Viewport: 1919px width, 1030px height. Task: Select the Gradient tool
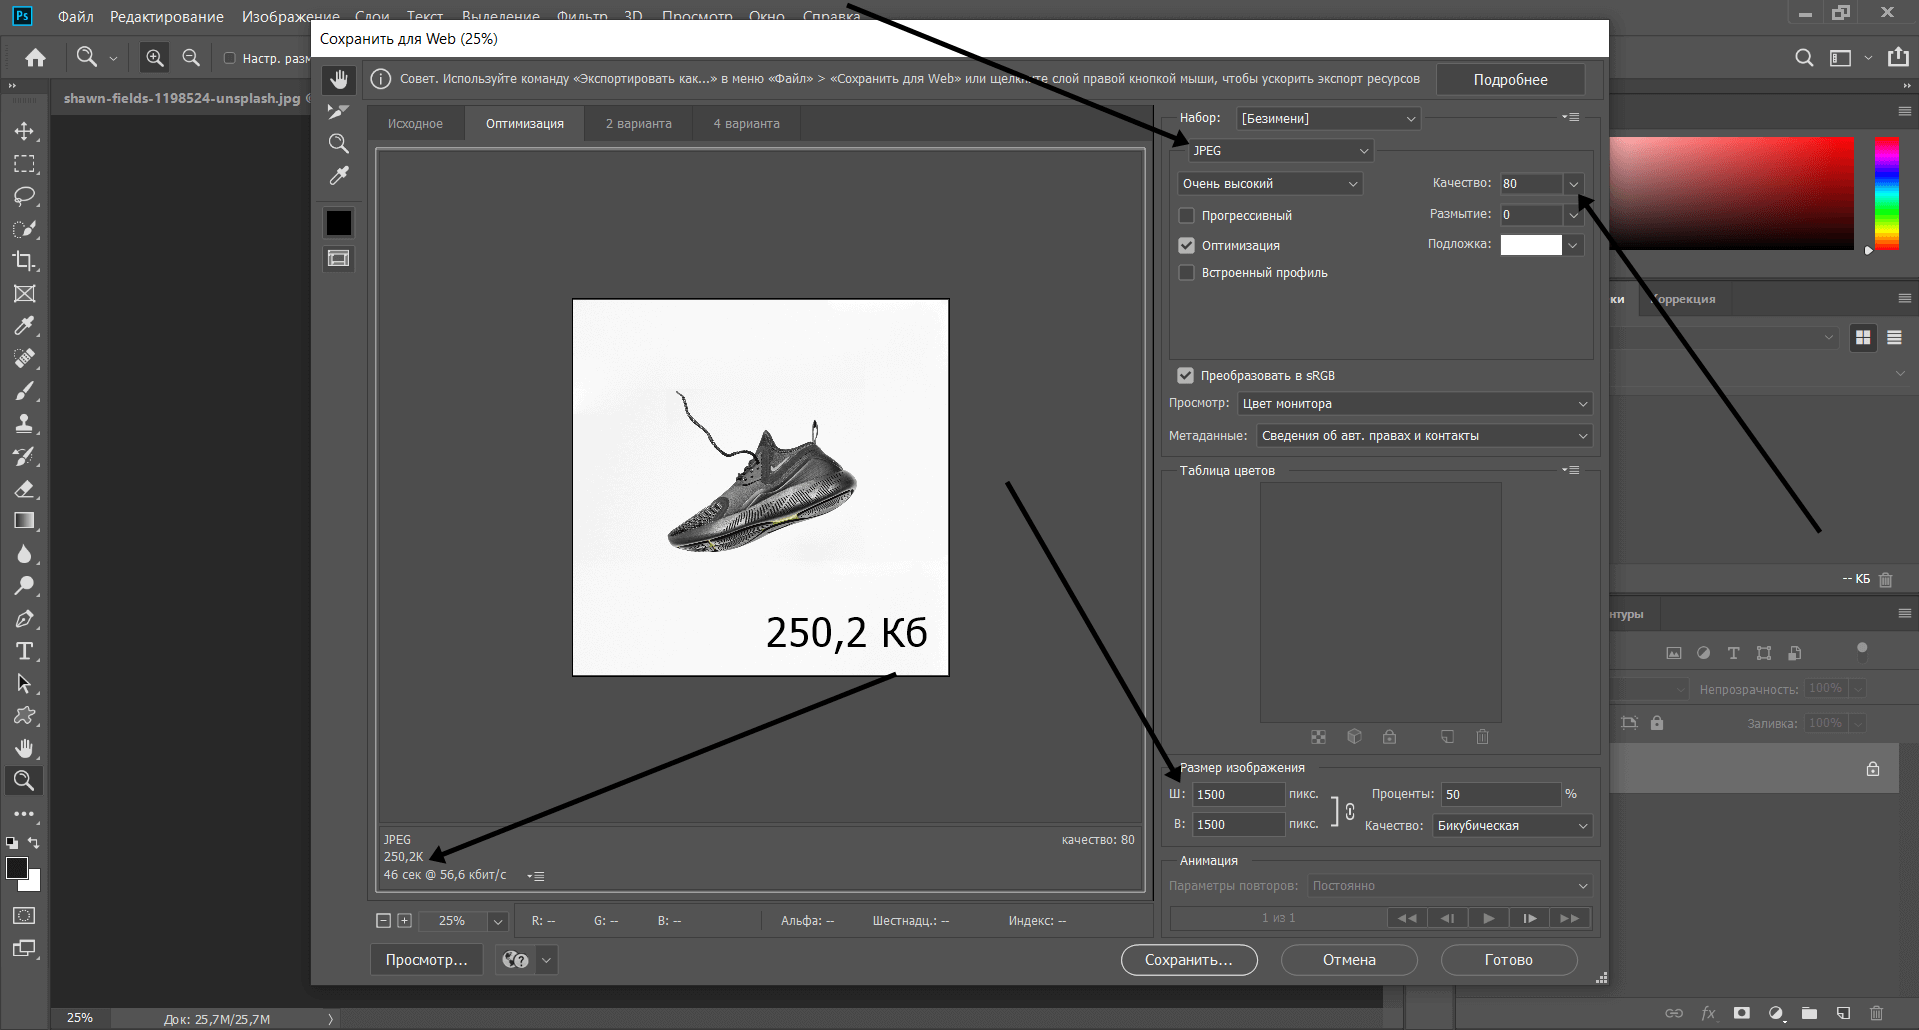25,521
